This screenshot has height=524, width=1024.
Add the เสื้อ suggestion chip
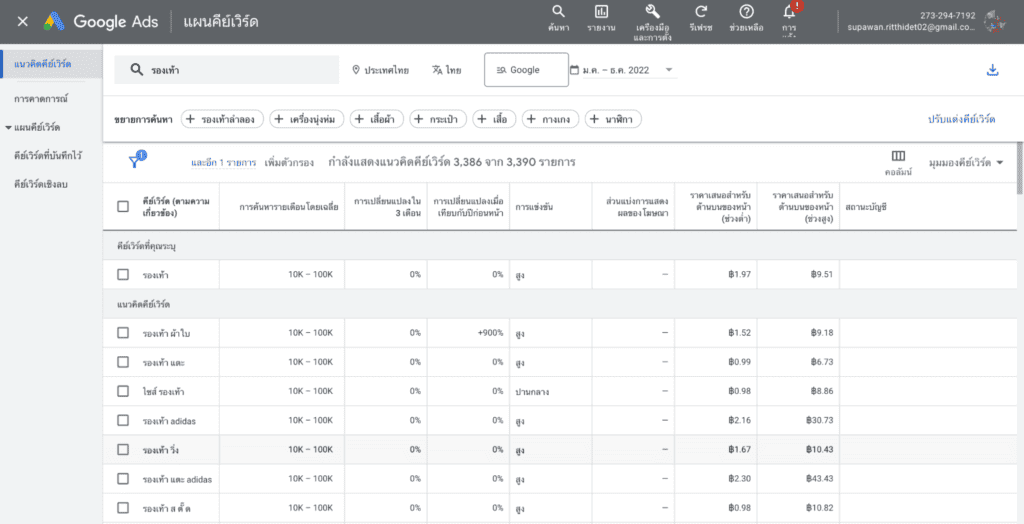pos(494,119)
